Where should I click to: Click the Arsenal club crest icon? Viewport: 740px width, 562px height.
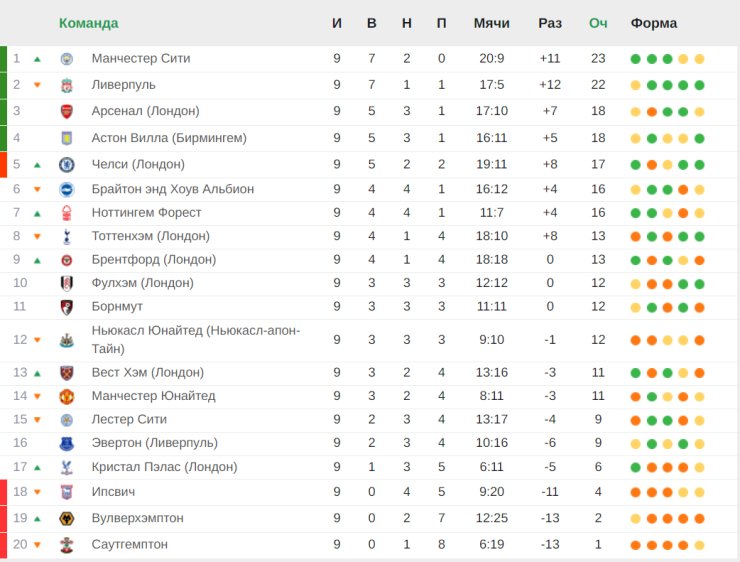(x=67, y=111)
